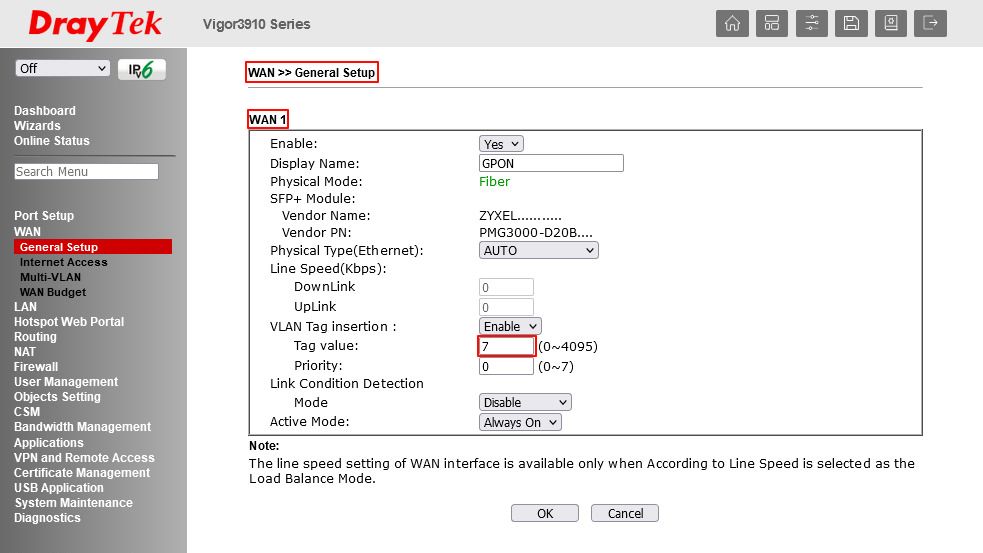Click the Tag value field

point(506,347)
